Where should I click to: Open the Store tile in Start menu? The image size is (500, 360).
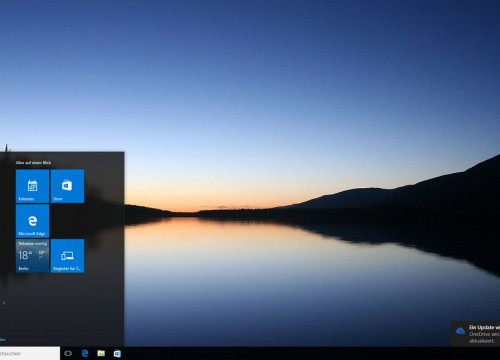click(67, 186)
